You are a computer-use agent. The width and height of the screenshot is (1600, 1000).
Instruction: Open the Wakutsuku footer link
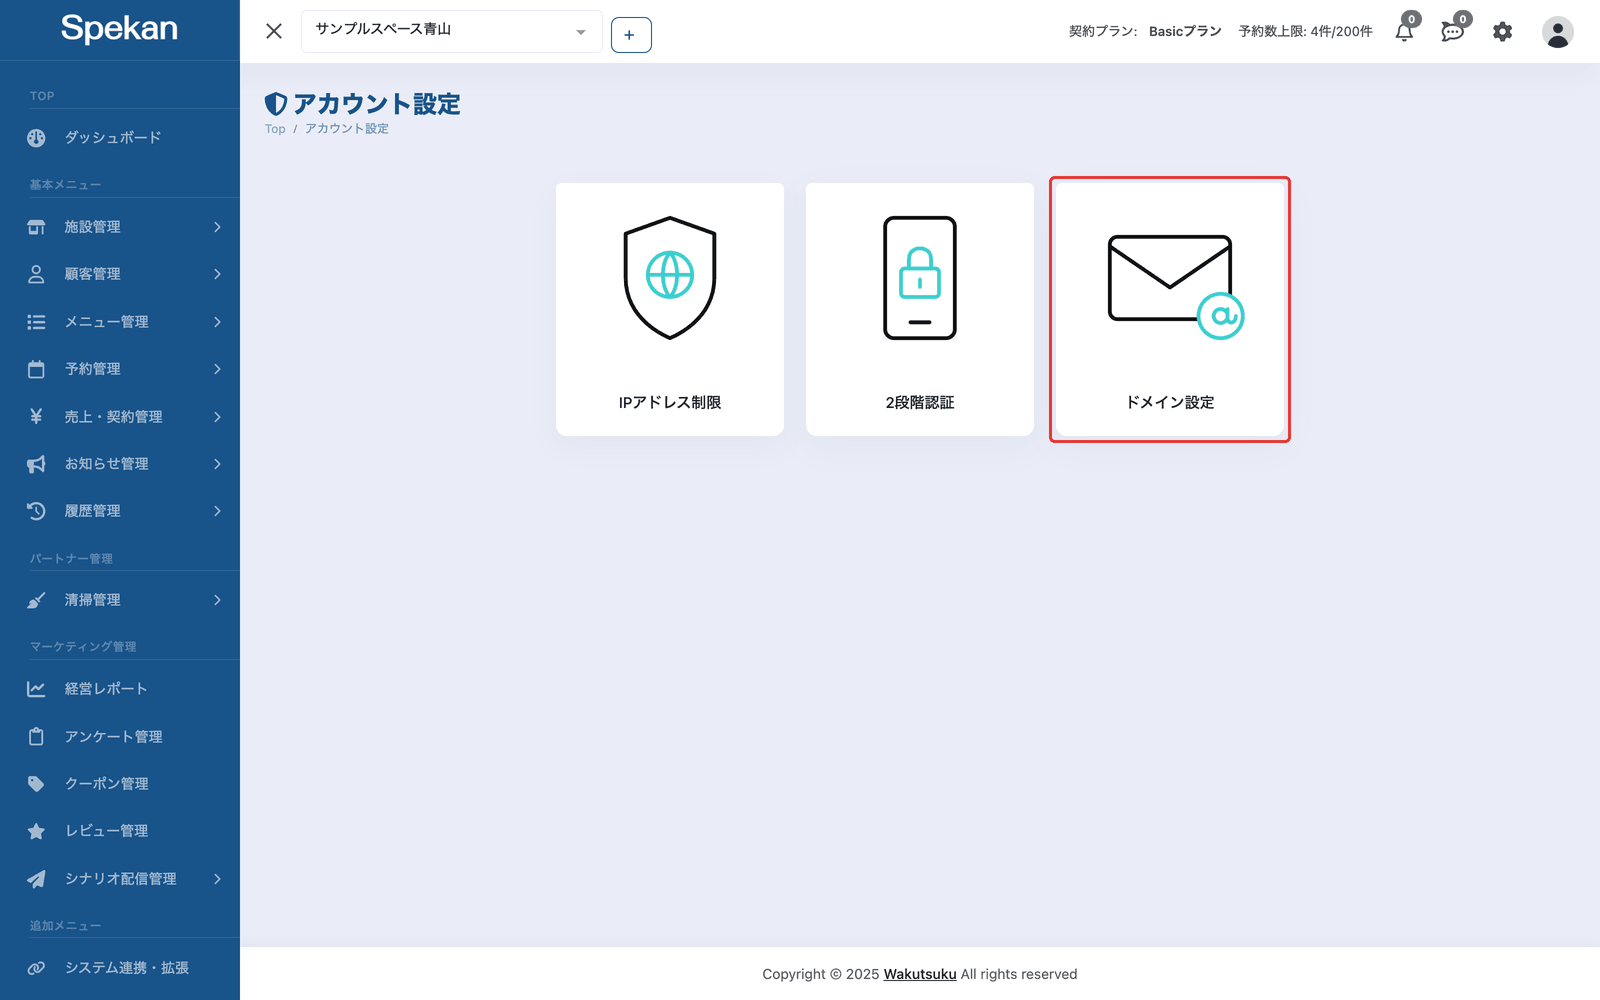coord(920,974)
